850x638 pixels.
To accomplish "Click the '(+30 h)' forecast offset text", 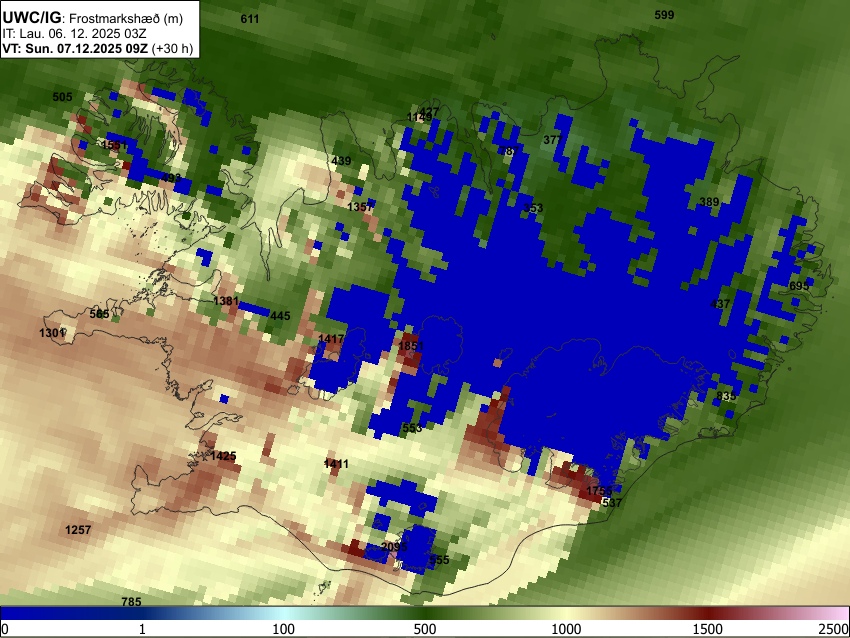I will click(172, 48).
